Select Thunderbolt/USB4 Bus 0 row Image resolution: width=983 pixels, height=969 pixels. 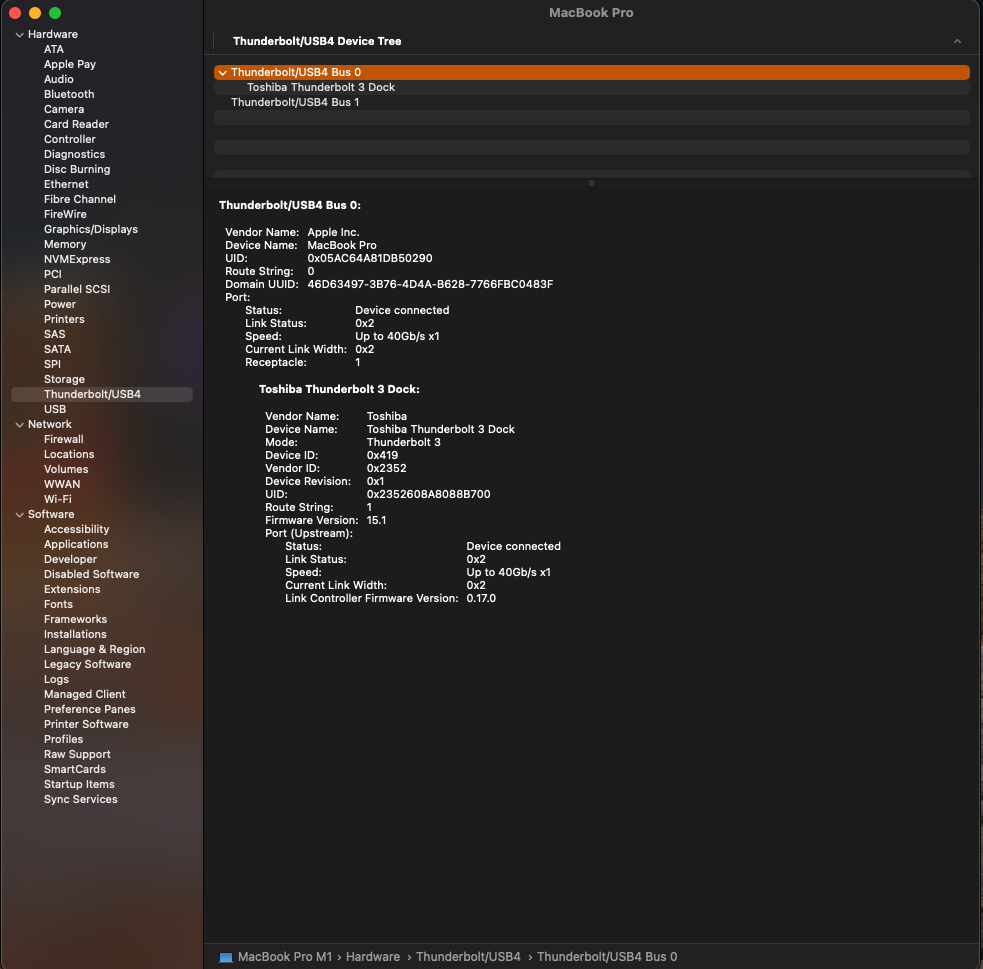(591, 72)
